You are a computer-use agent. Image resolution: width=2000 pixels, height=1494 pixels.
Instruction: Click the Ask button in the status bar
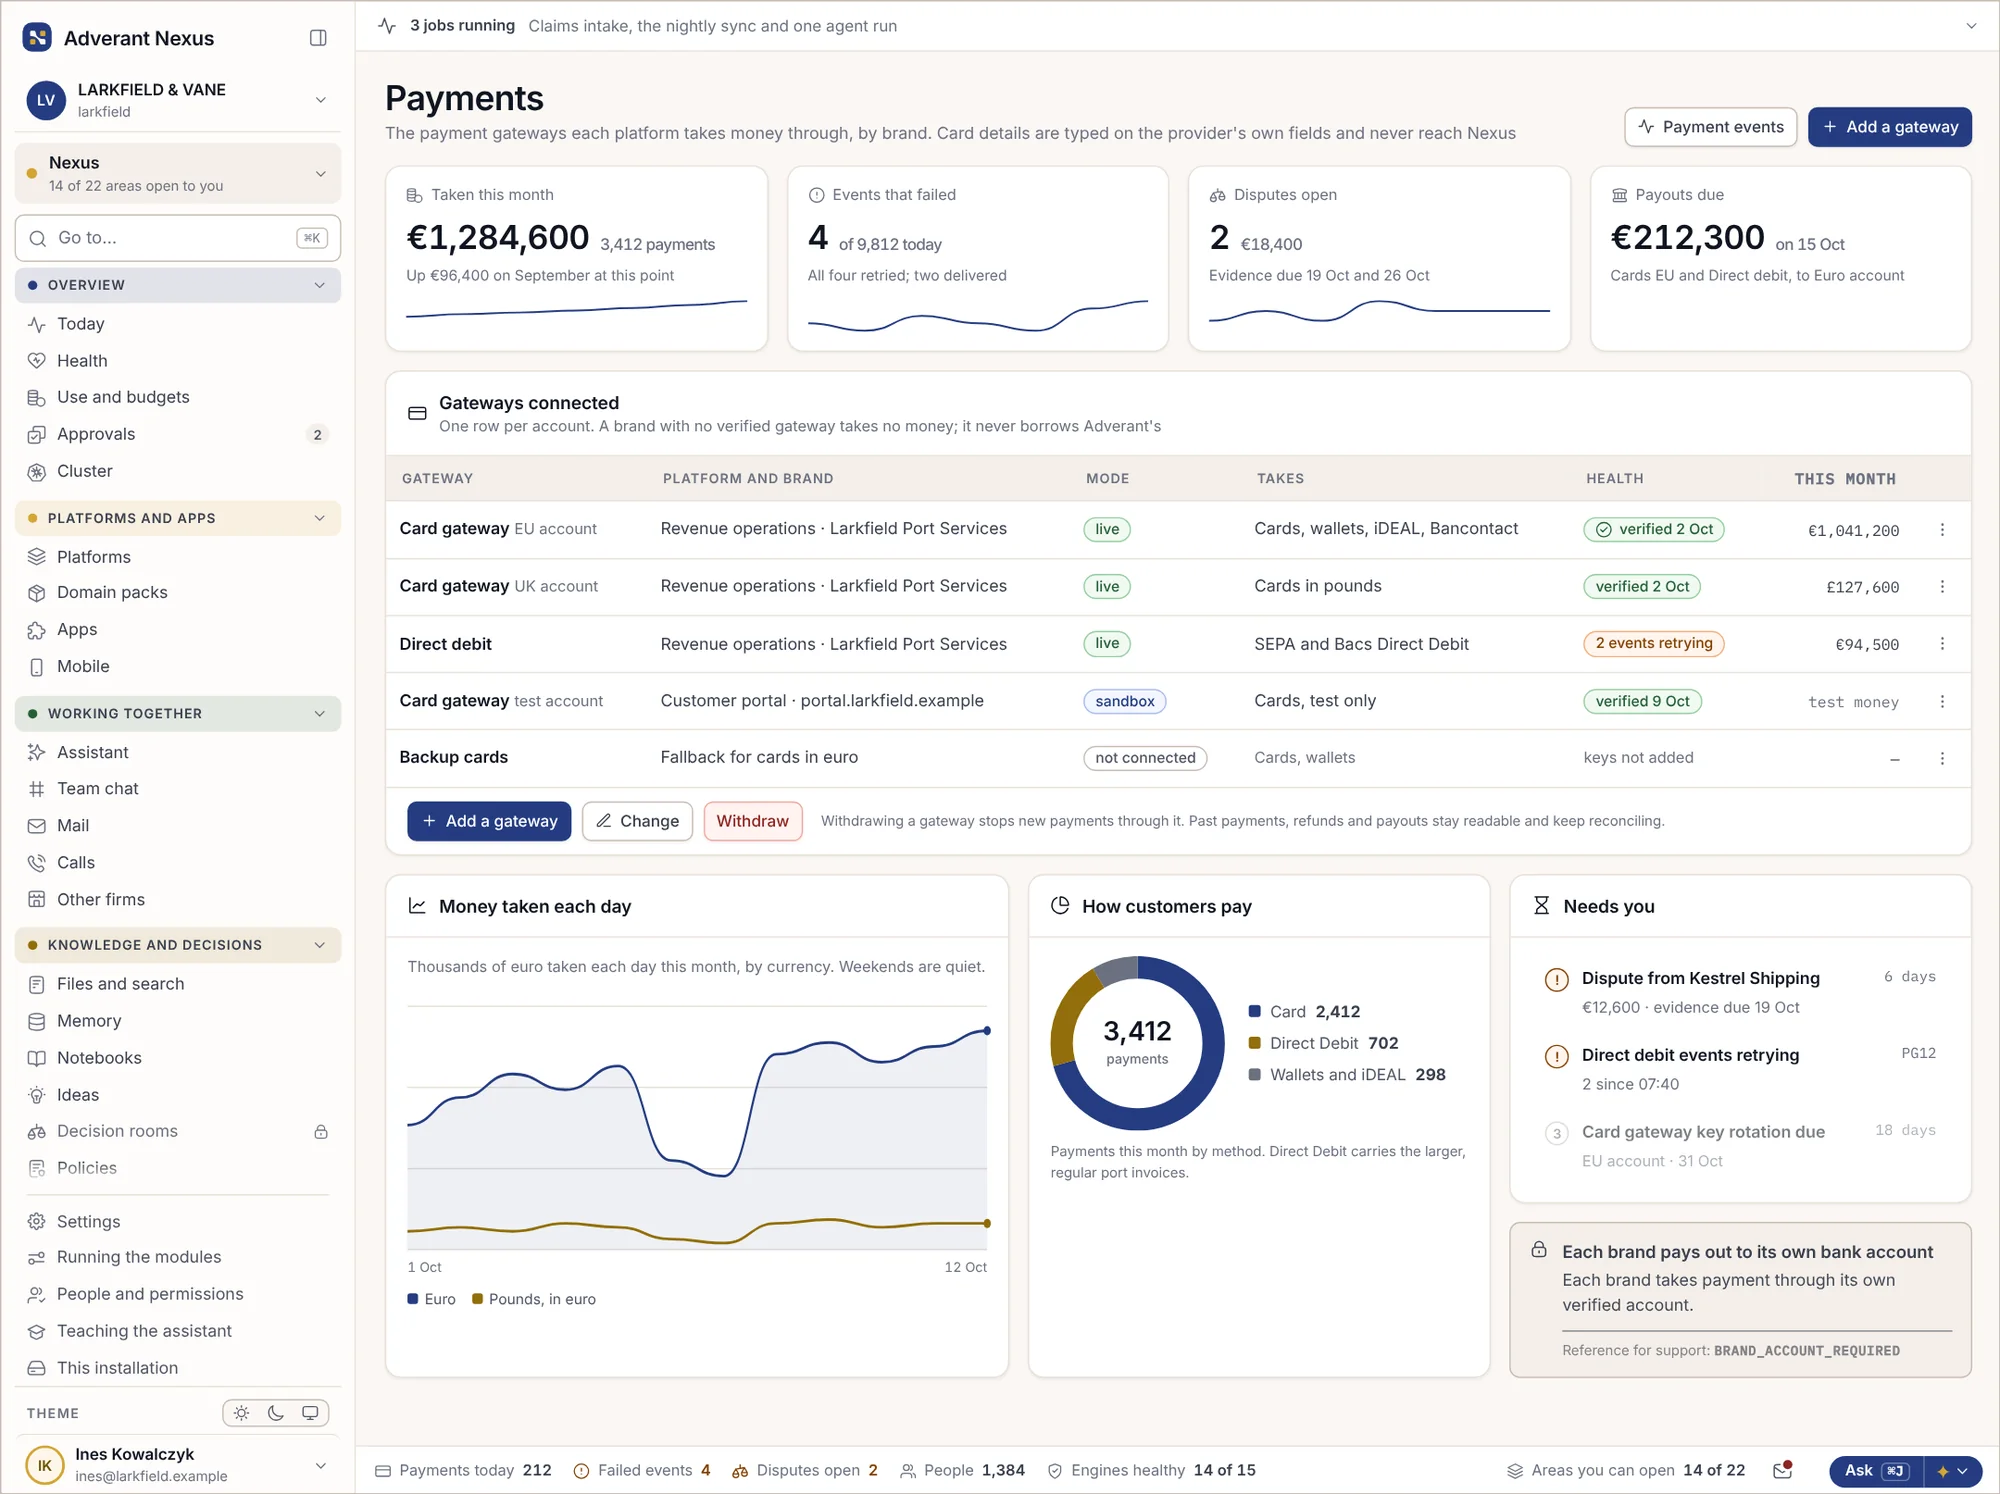tap(1876, 1471)
